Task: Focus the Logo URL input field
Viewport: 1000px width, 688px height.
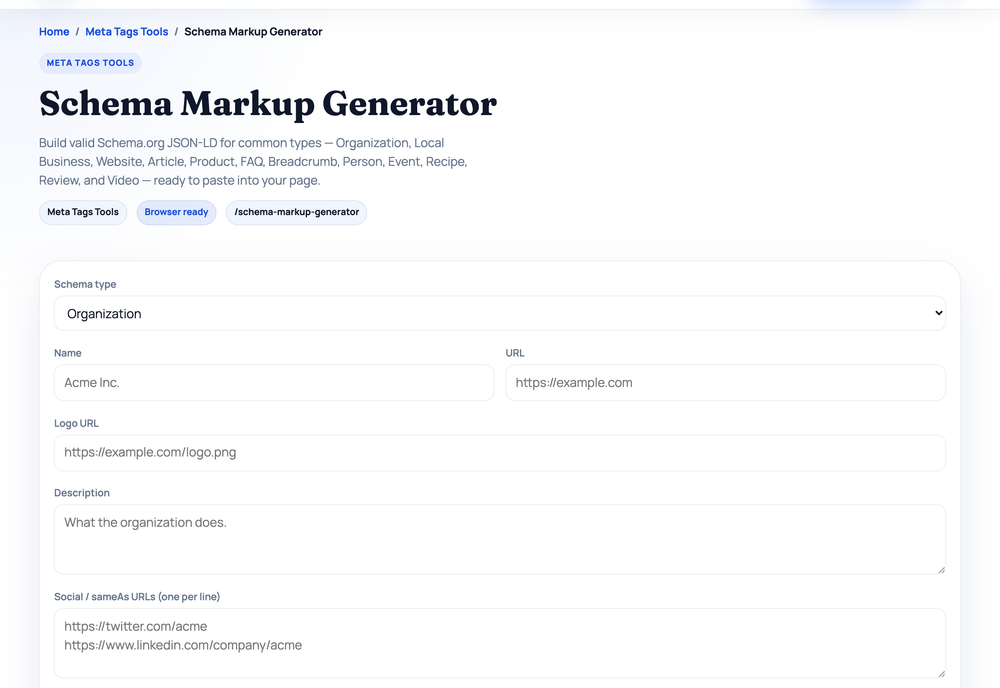Action: tap(499, 453)
